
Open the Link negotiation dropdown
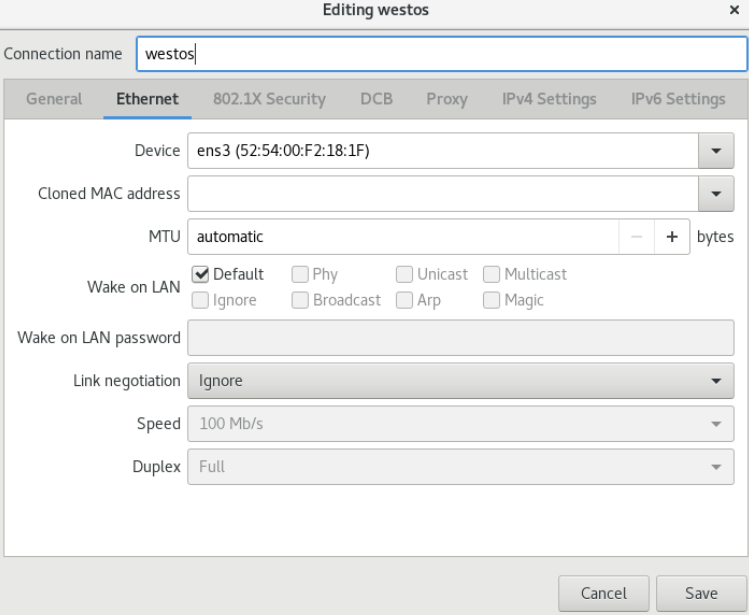click(460, 381)
